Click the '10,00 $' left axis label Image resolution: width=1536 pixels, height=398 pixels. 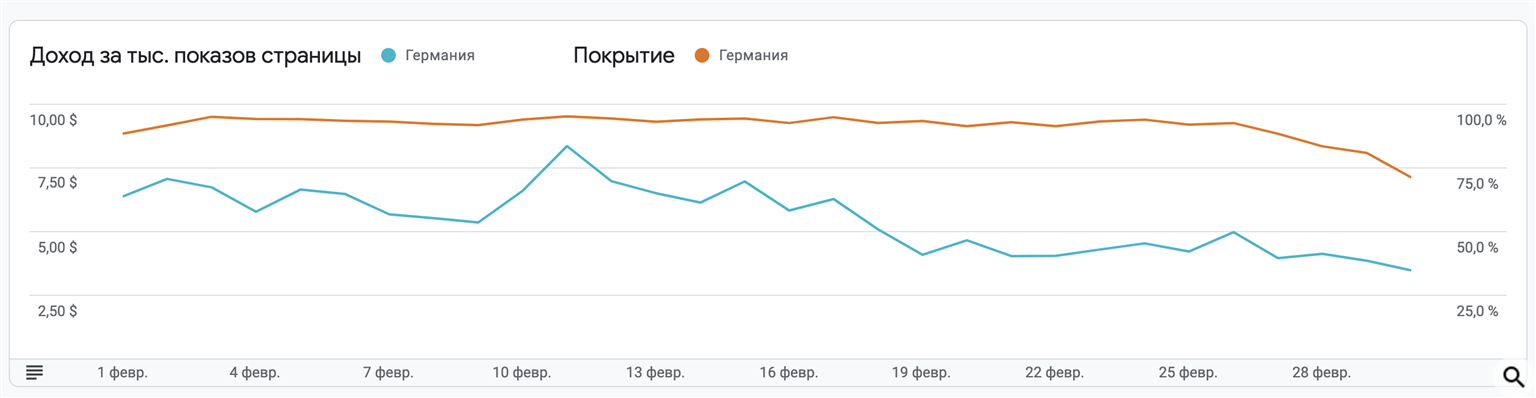[x=53, y=120]
